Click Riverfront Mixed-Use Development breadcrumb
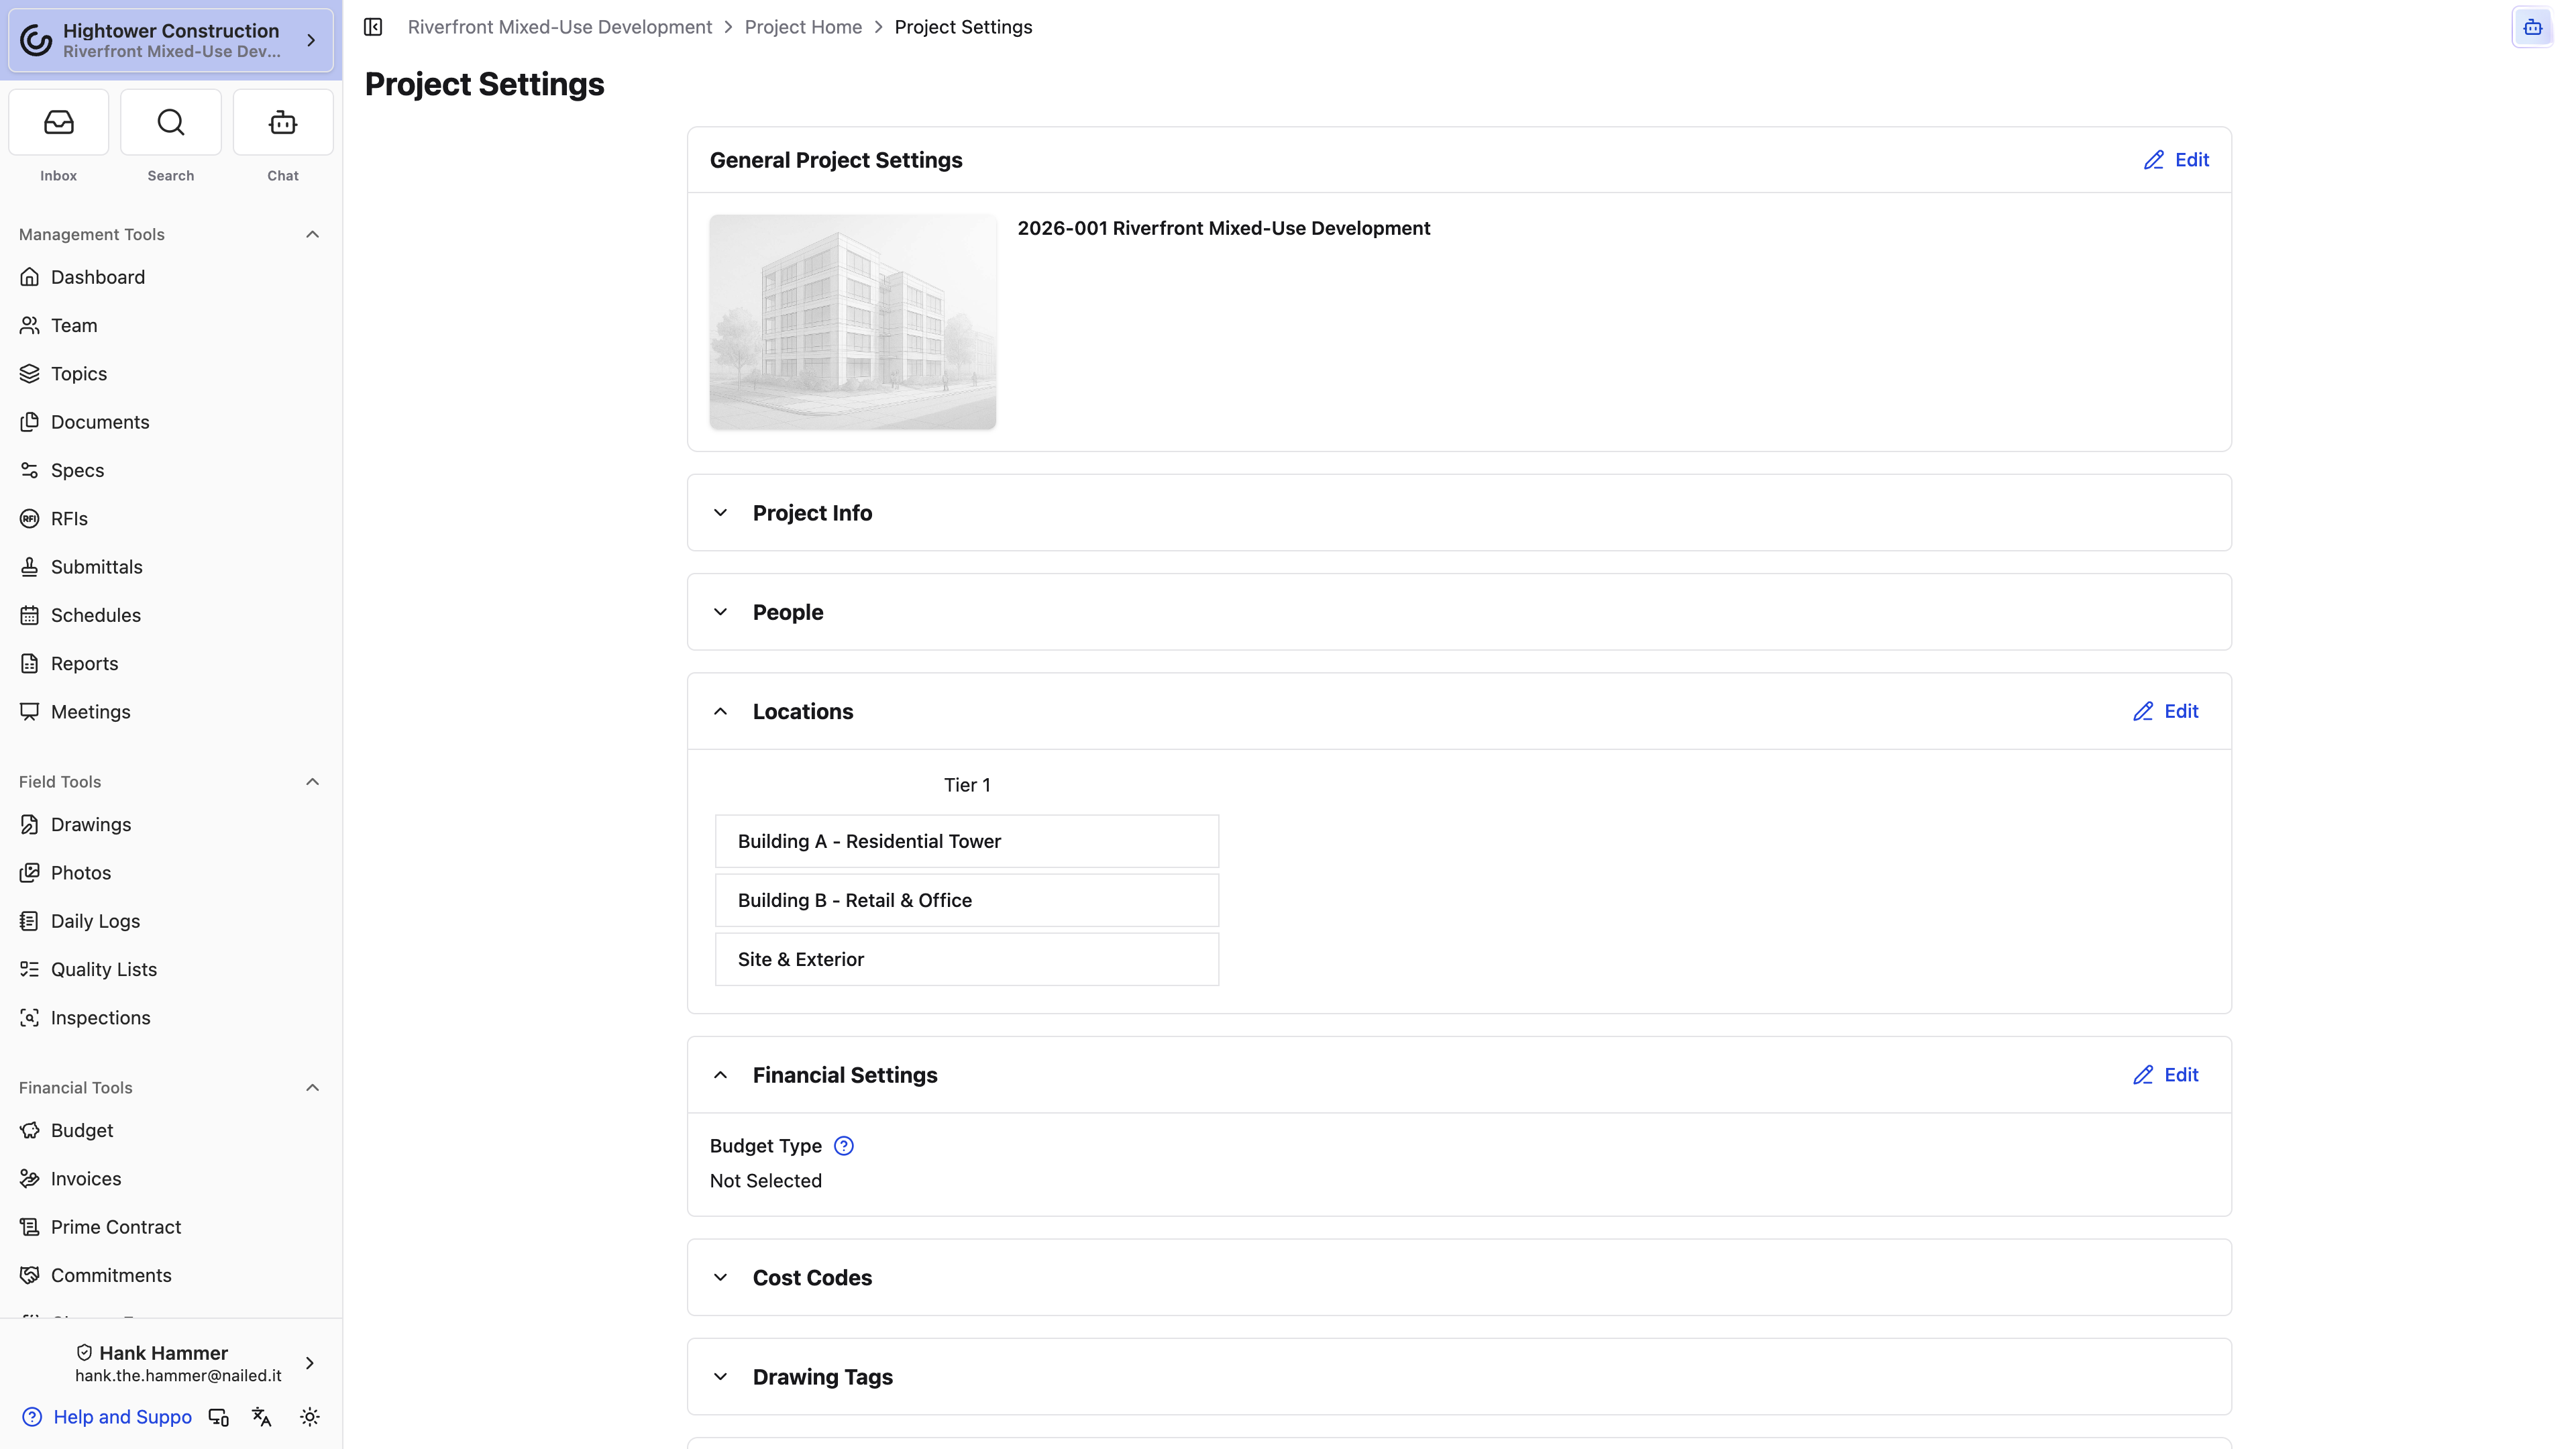The height and width of the screenshot is (1449, 2576). [x=560, y=27]
